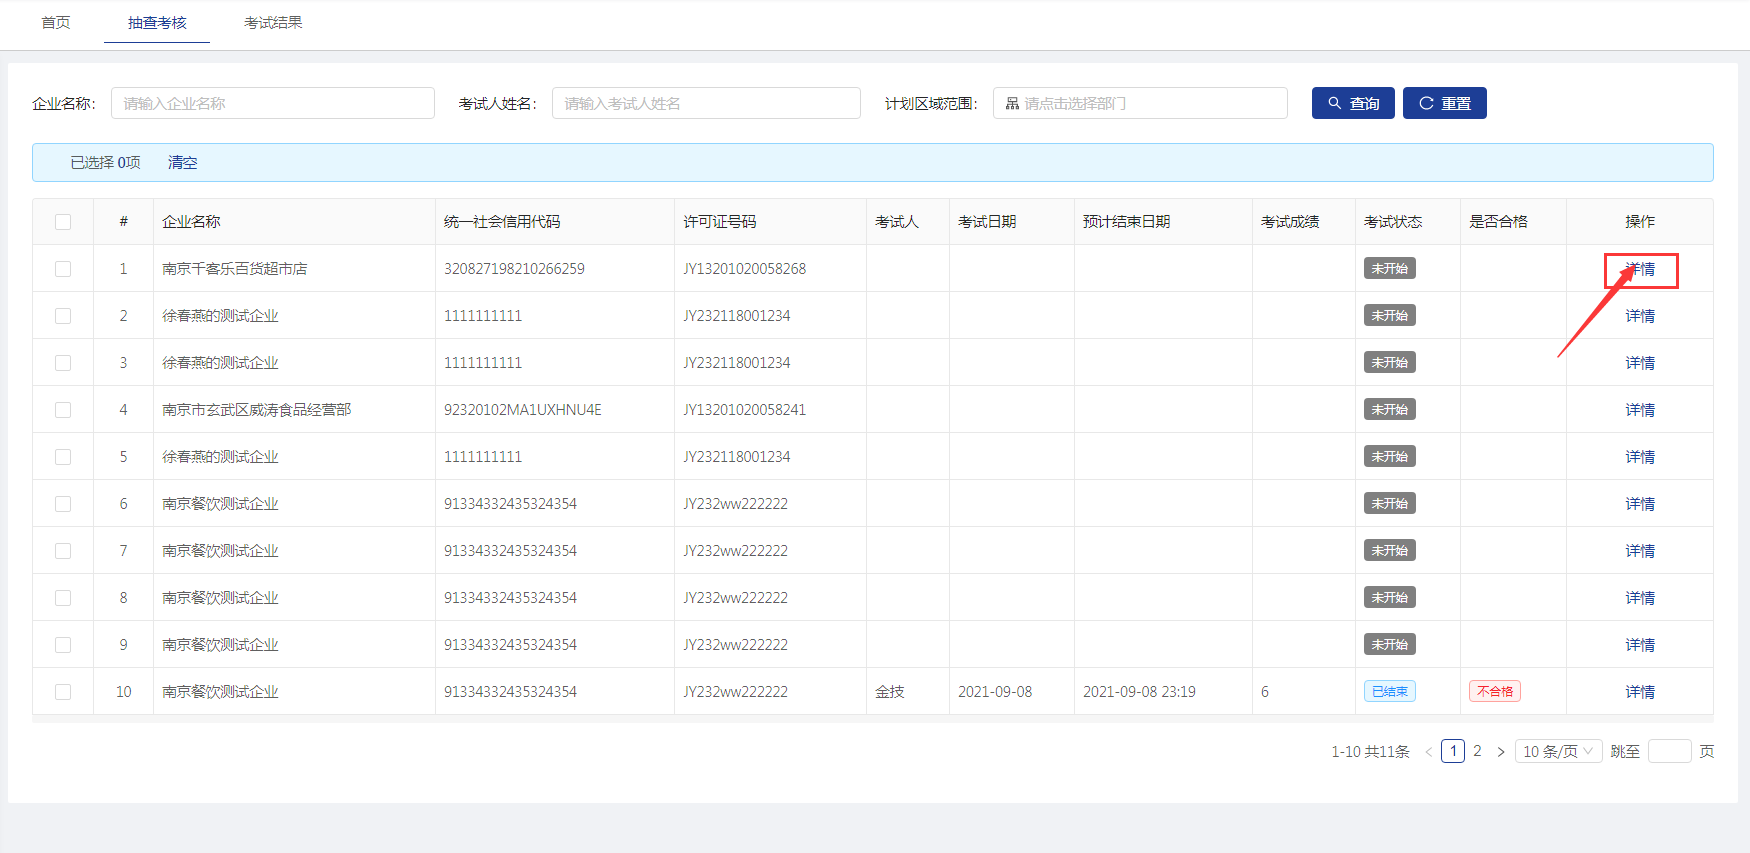Switch to the 考试结果 tab
Screen dimensions: 1750x853
point(273,22)
